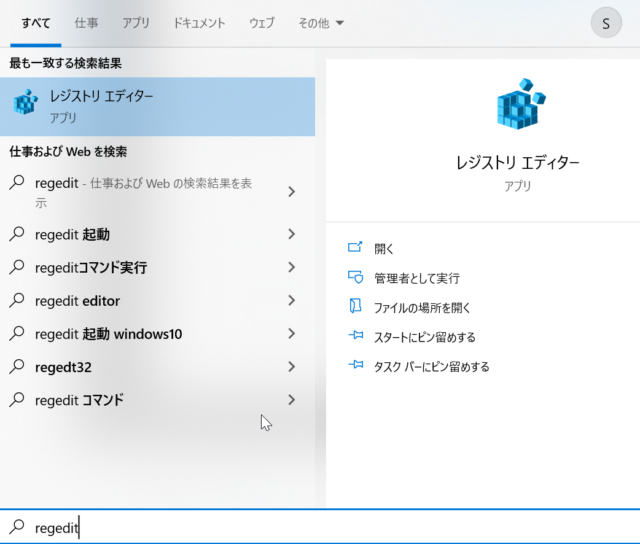Click the Registry Editor cube icon in results list

(x=25, y=102)
